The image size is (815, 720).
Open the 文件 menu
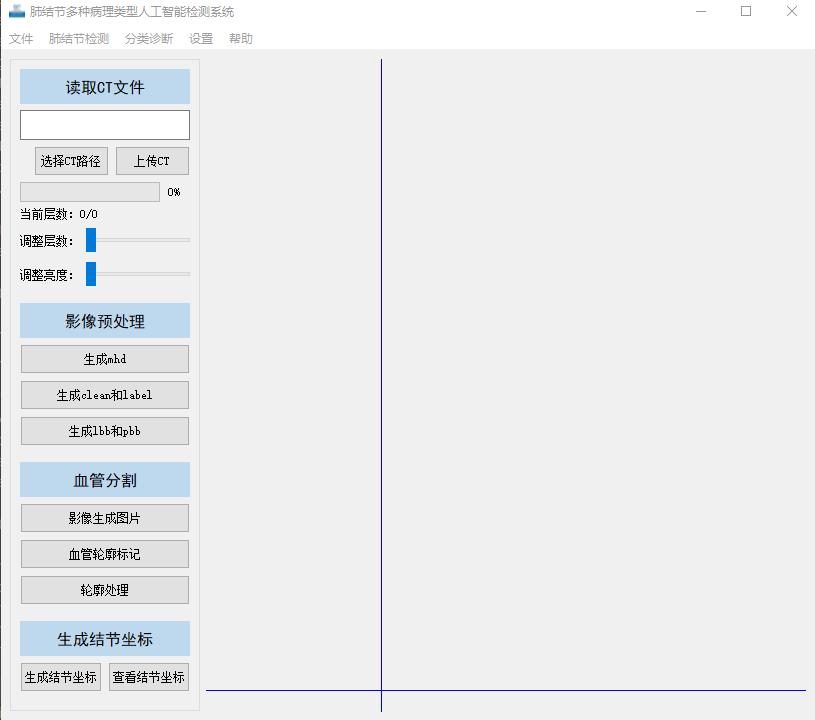(x=21, y=38)
